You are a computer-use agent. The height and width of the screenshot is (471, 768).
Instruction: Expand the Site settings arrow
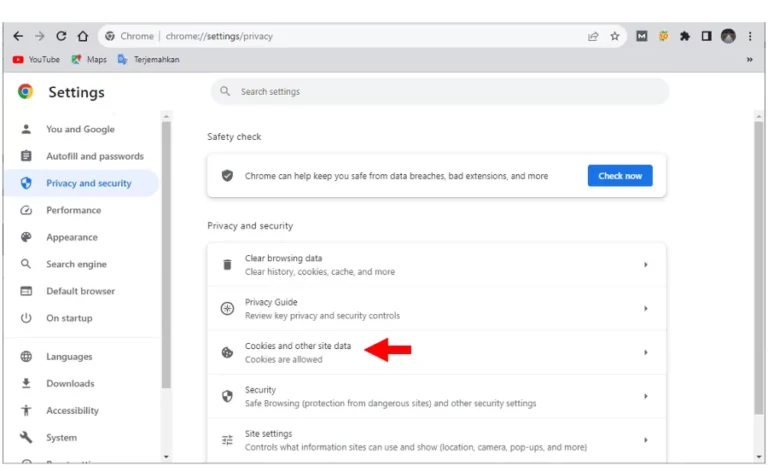click(x=646, y=440)
